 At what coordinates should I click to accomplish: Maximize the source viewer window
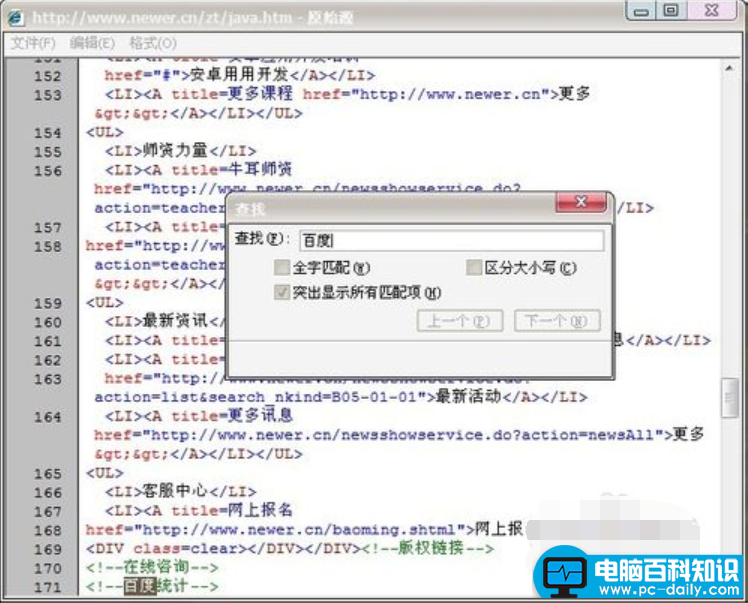coord(672,10)
